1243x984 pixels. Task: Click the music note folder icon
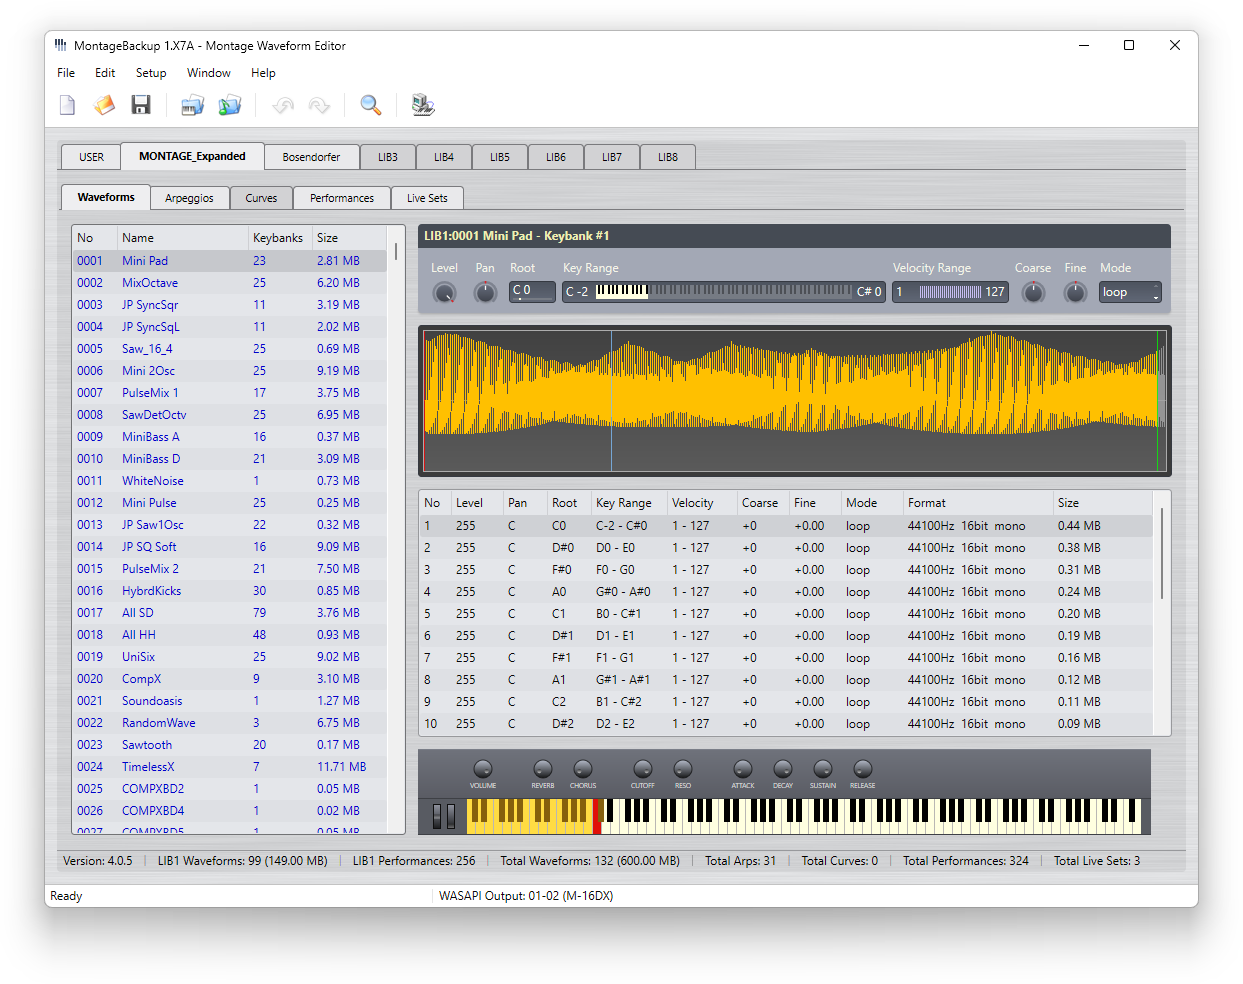click(230, 105)
